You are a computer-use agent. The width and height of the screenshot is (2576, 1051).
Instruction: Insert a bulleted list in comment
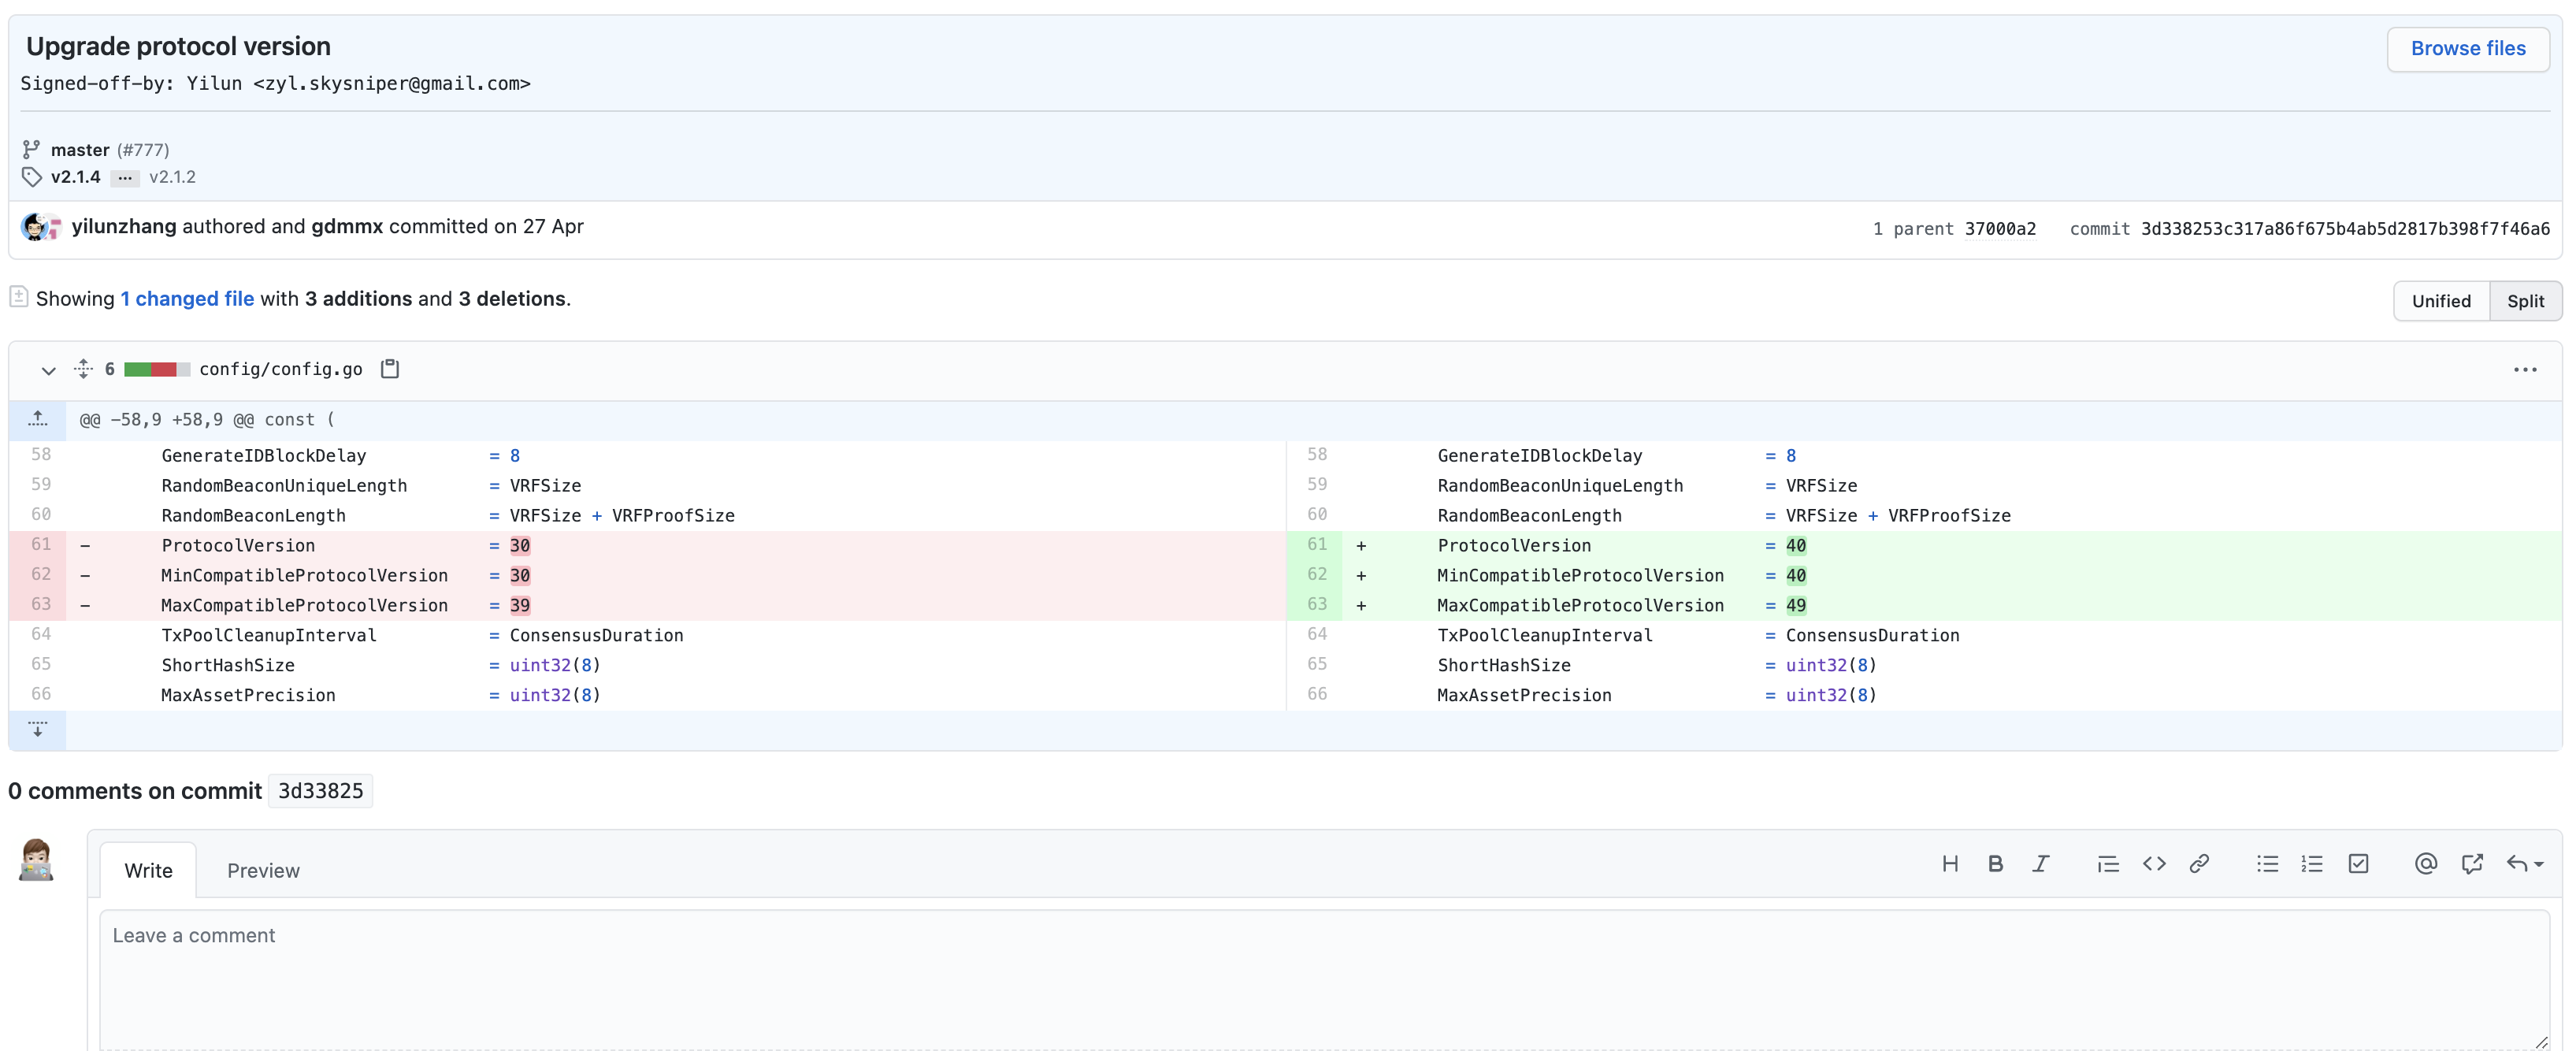[x=2266, y=864]
